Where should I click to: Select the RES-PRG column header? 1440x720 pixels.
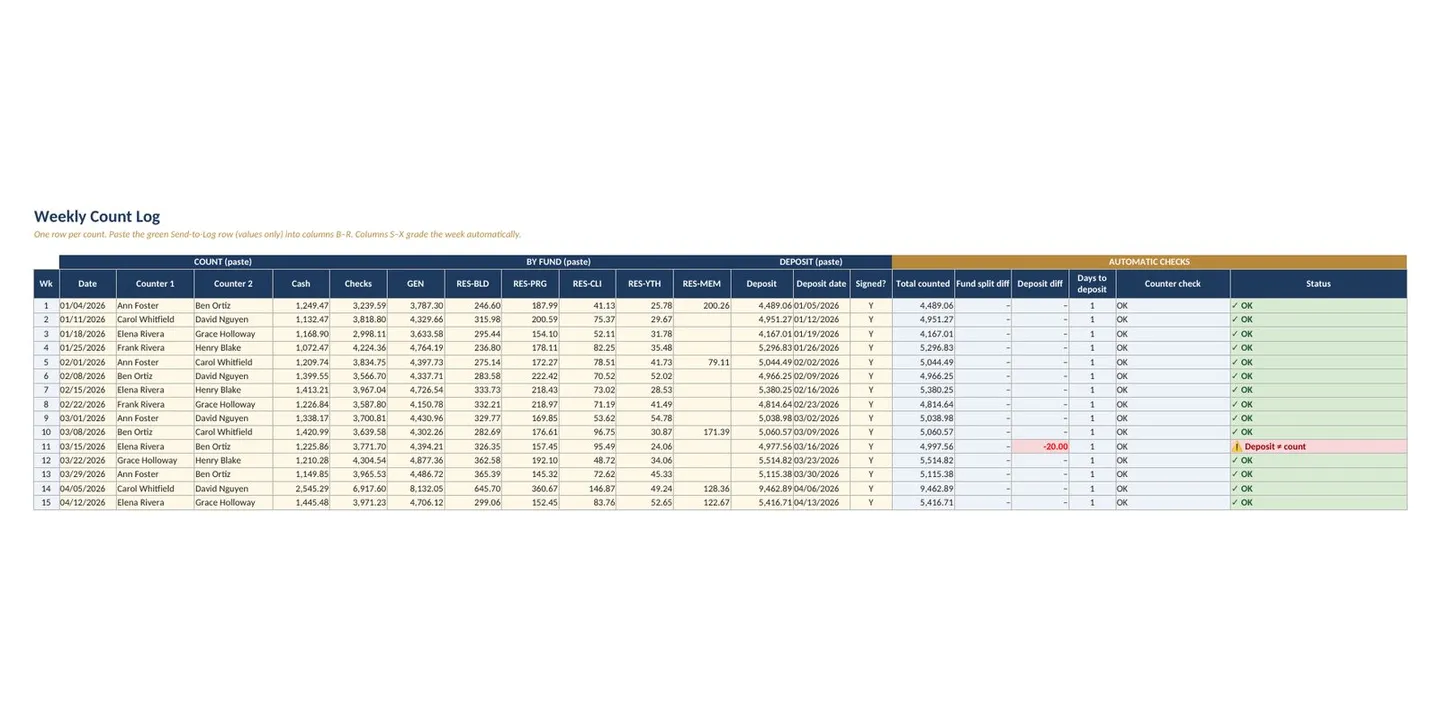(530, 284)
